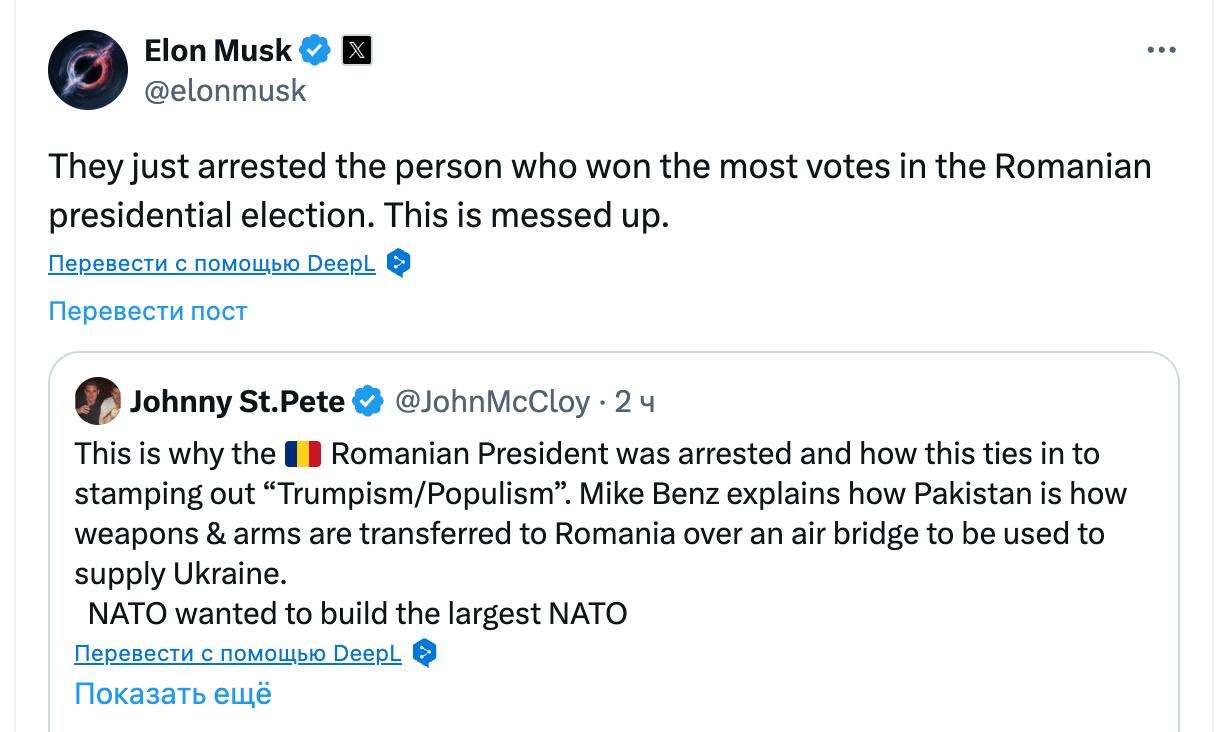Expand quoted post with "Показать ещё"

(173, 694)
